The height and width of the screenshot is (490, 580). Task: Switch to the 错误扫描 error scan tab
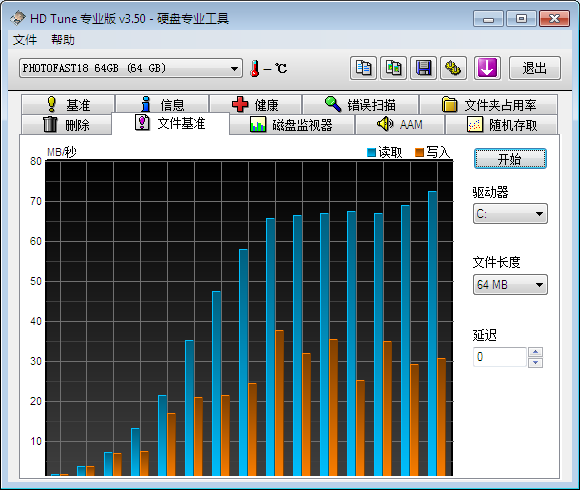(361, 105)
